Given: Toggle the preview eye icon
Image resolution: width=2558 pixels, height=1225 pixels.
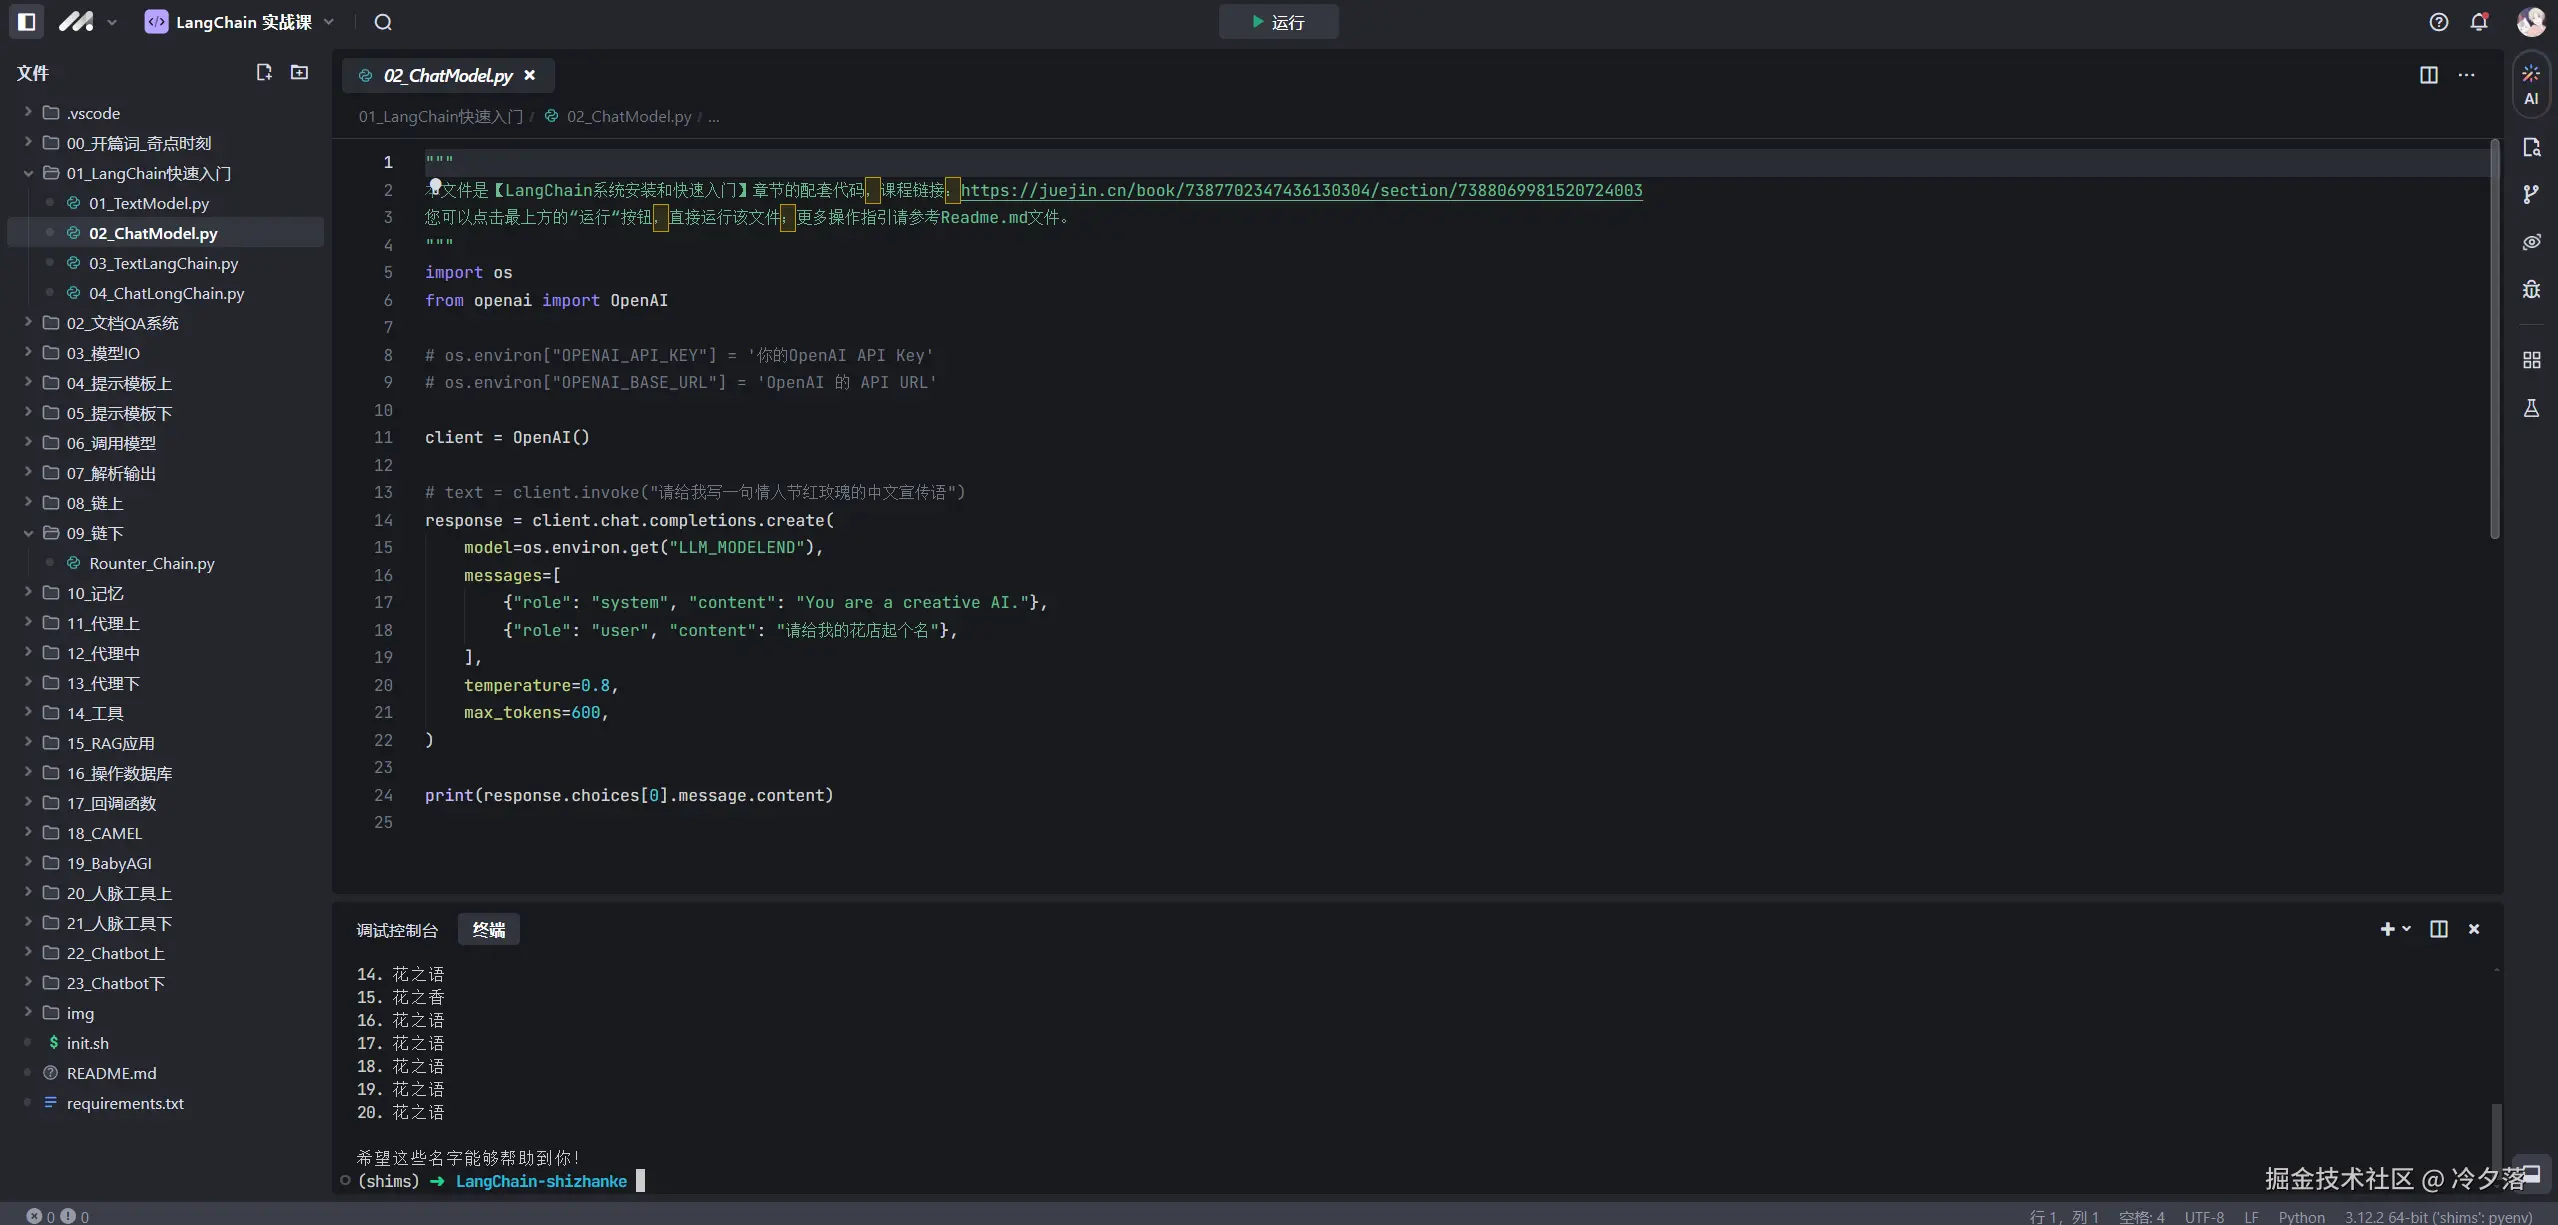Looking at the screenshot, I should pyautogui.click(x=2531, y=242).
